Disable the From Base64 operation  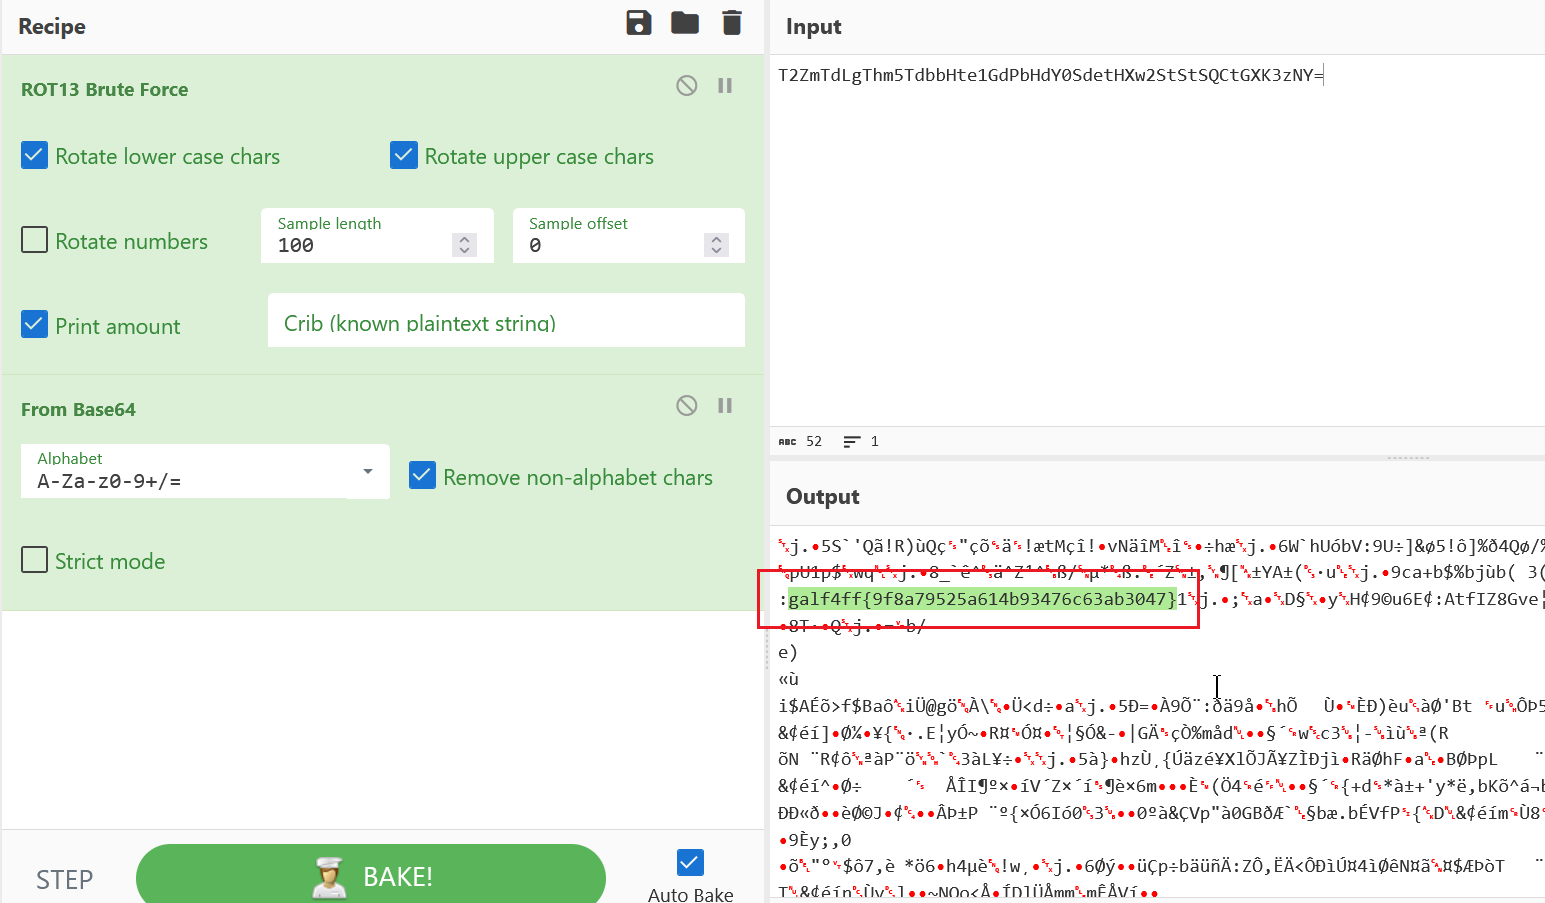click(686, 406)
